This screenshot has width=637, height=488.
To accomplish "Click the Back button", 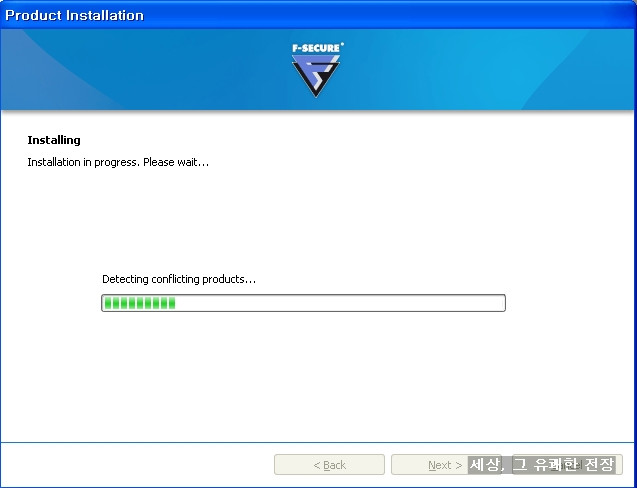I will click(x=329, y=464).
